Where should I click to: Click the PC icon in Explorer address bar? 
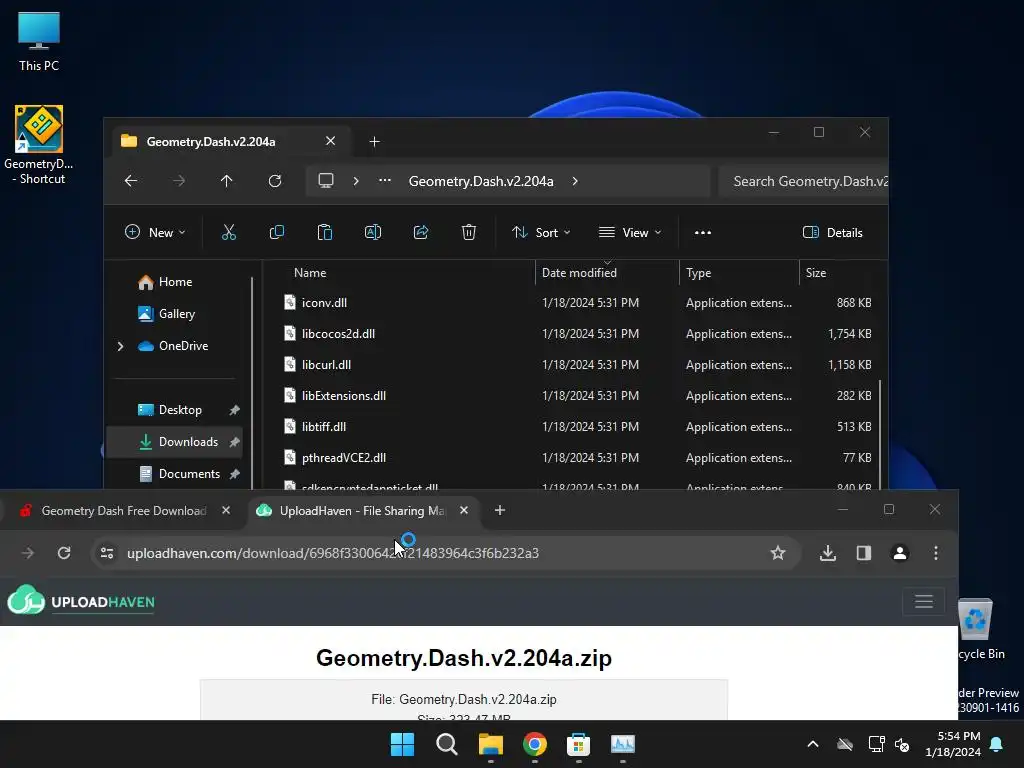pyautogui.click(x=326, y=181)
